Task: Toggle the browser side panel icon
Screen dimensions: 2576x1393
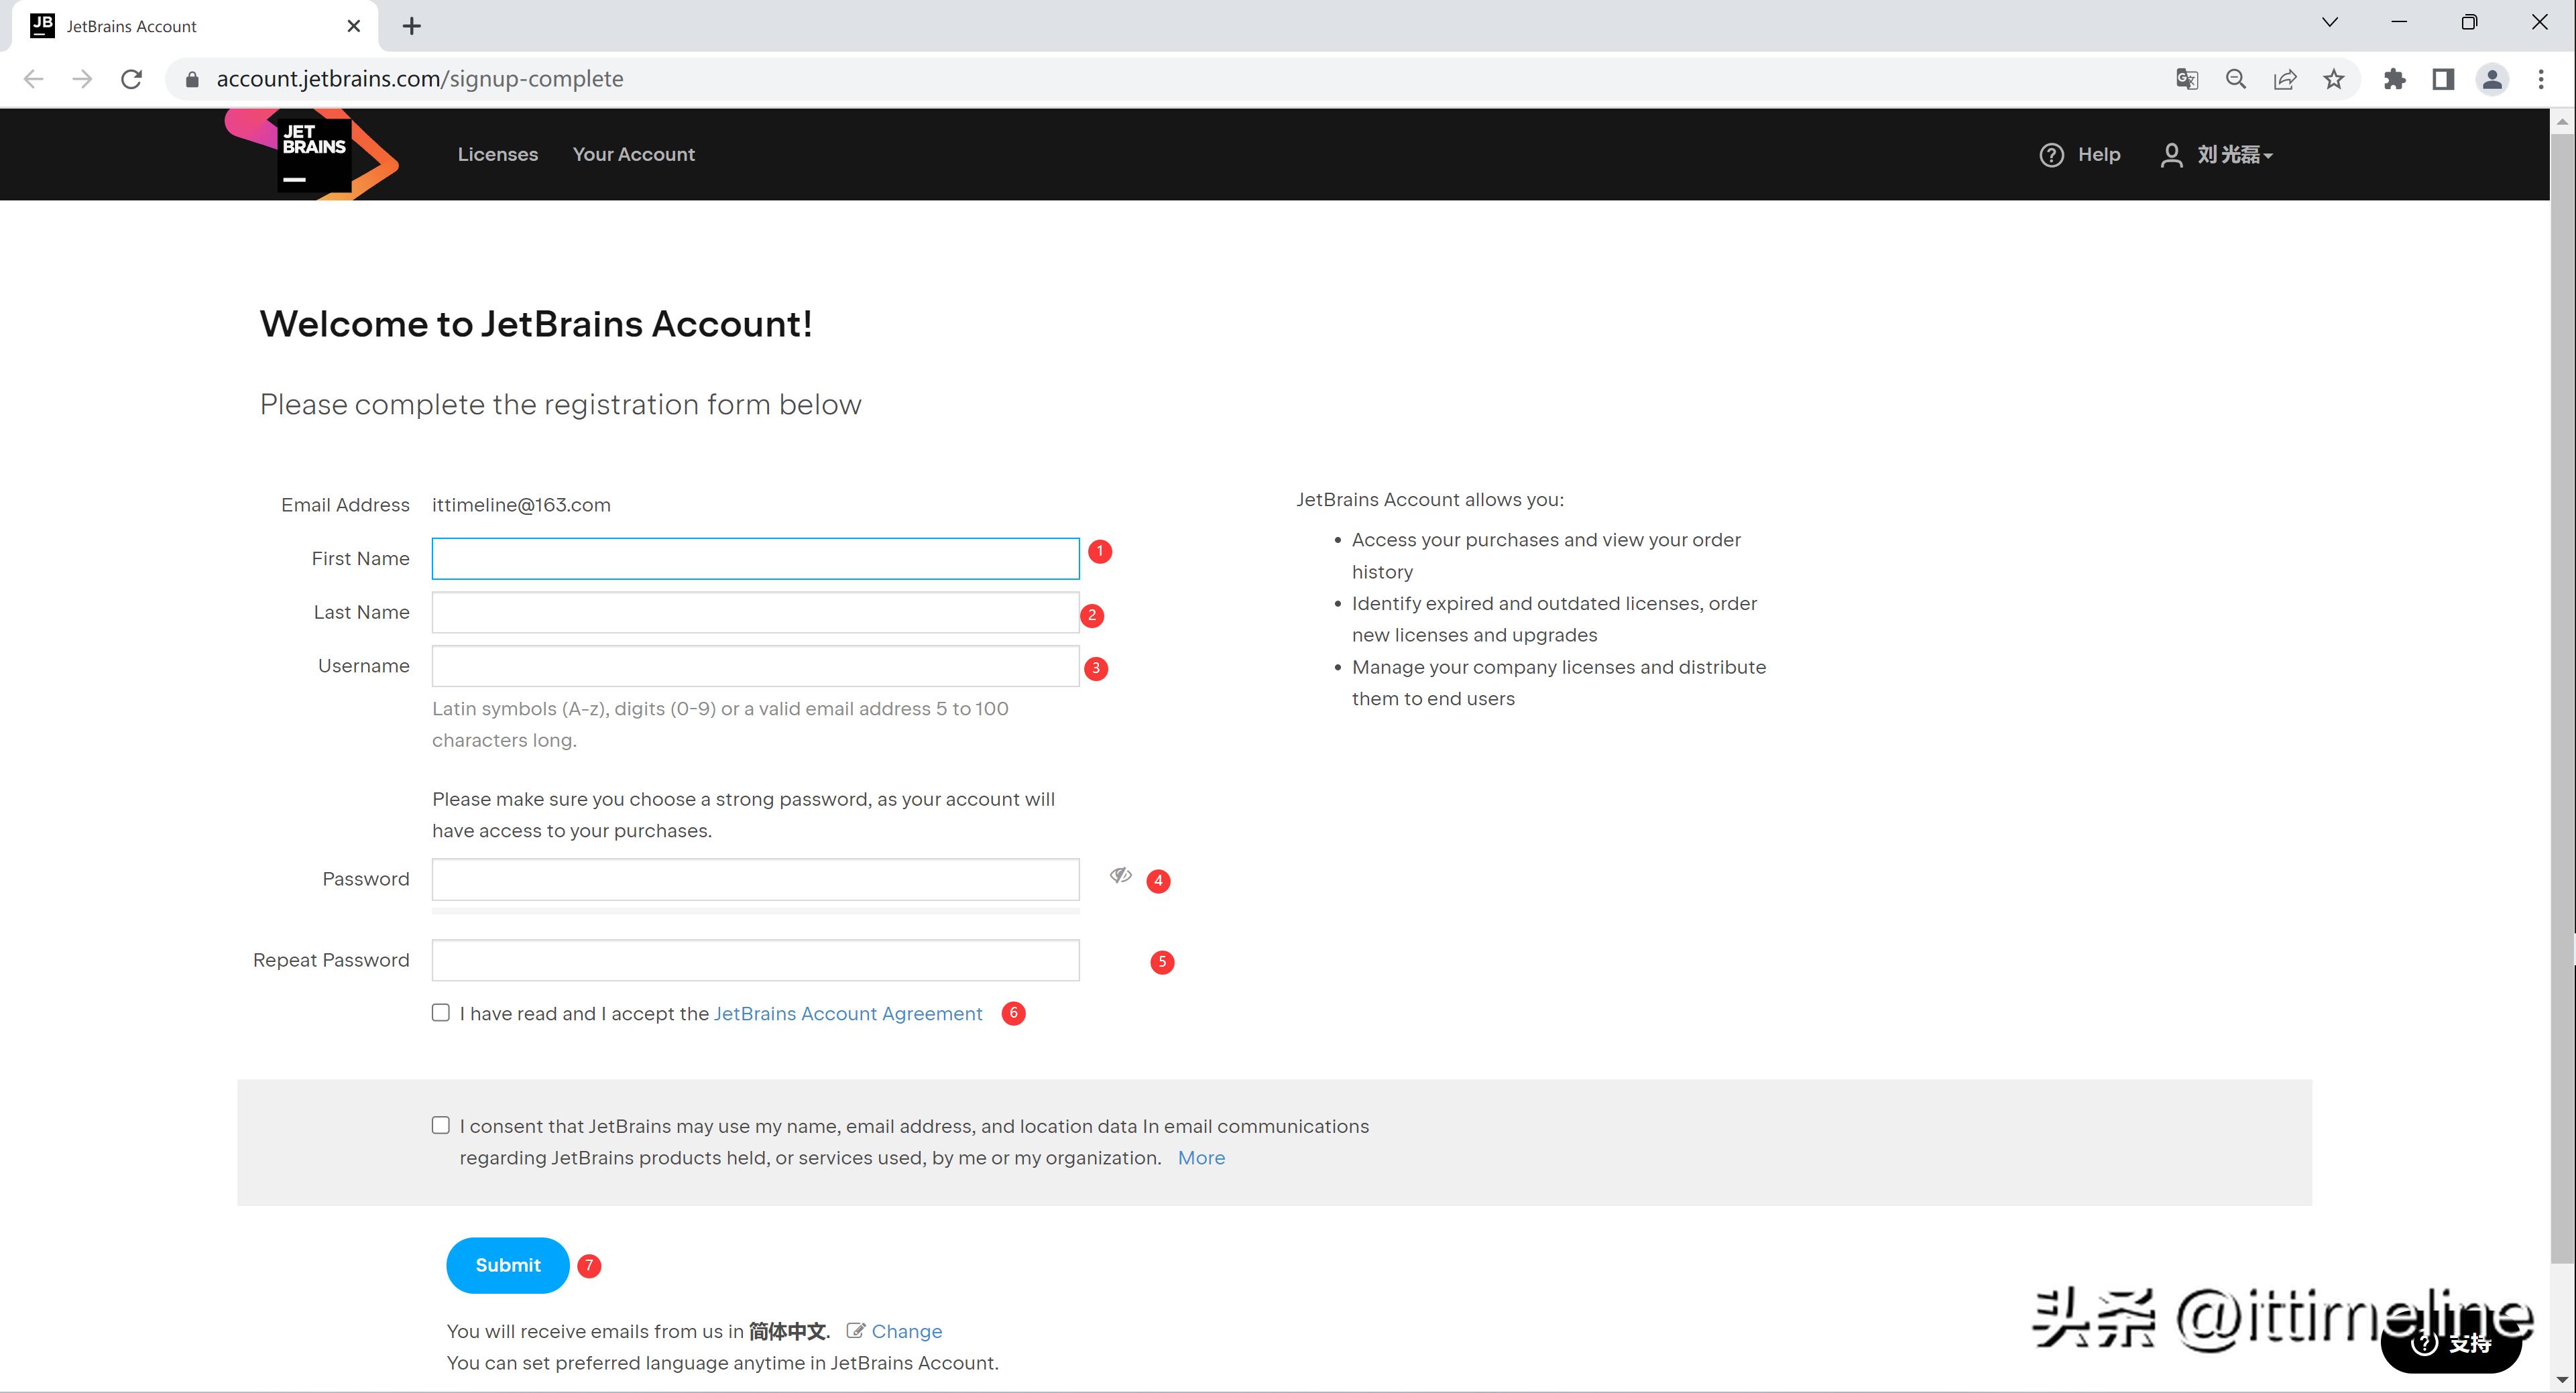Action: tap(2443, 79)
